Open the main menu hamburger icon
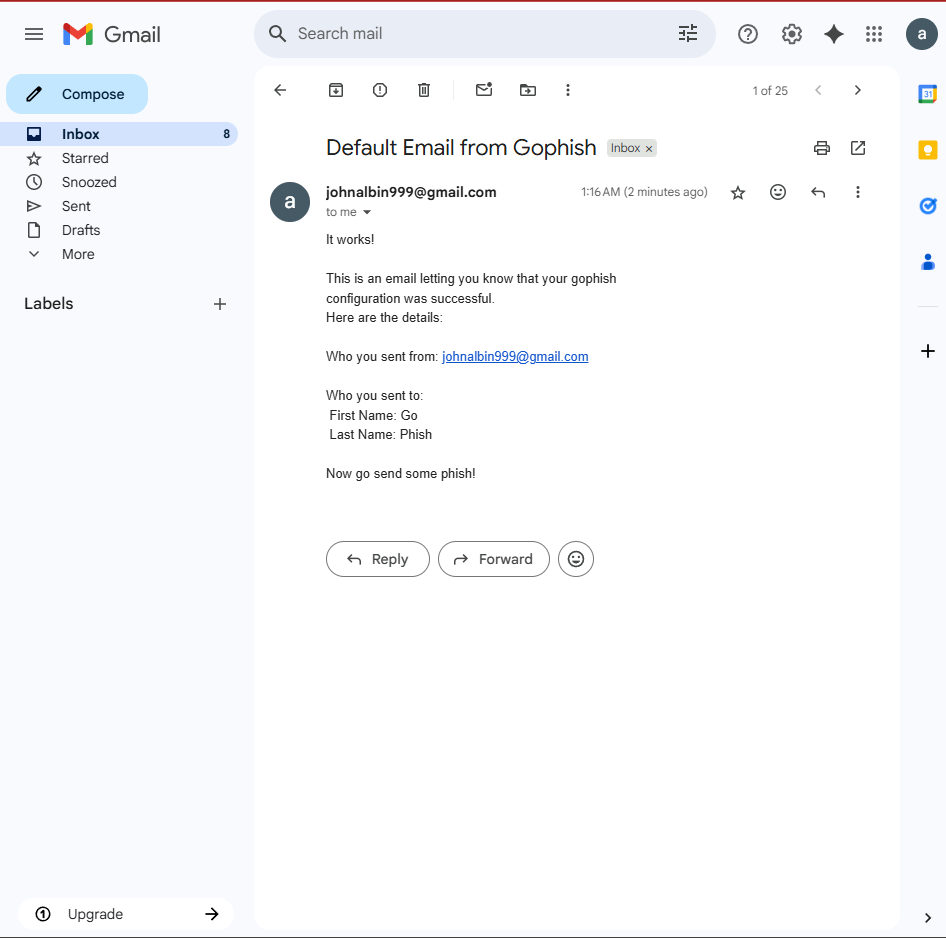This screenshot has height=938, width=946. pyautogui.click(x=34, y=34)
